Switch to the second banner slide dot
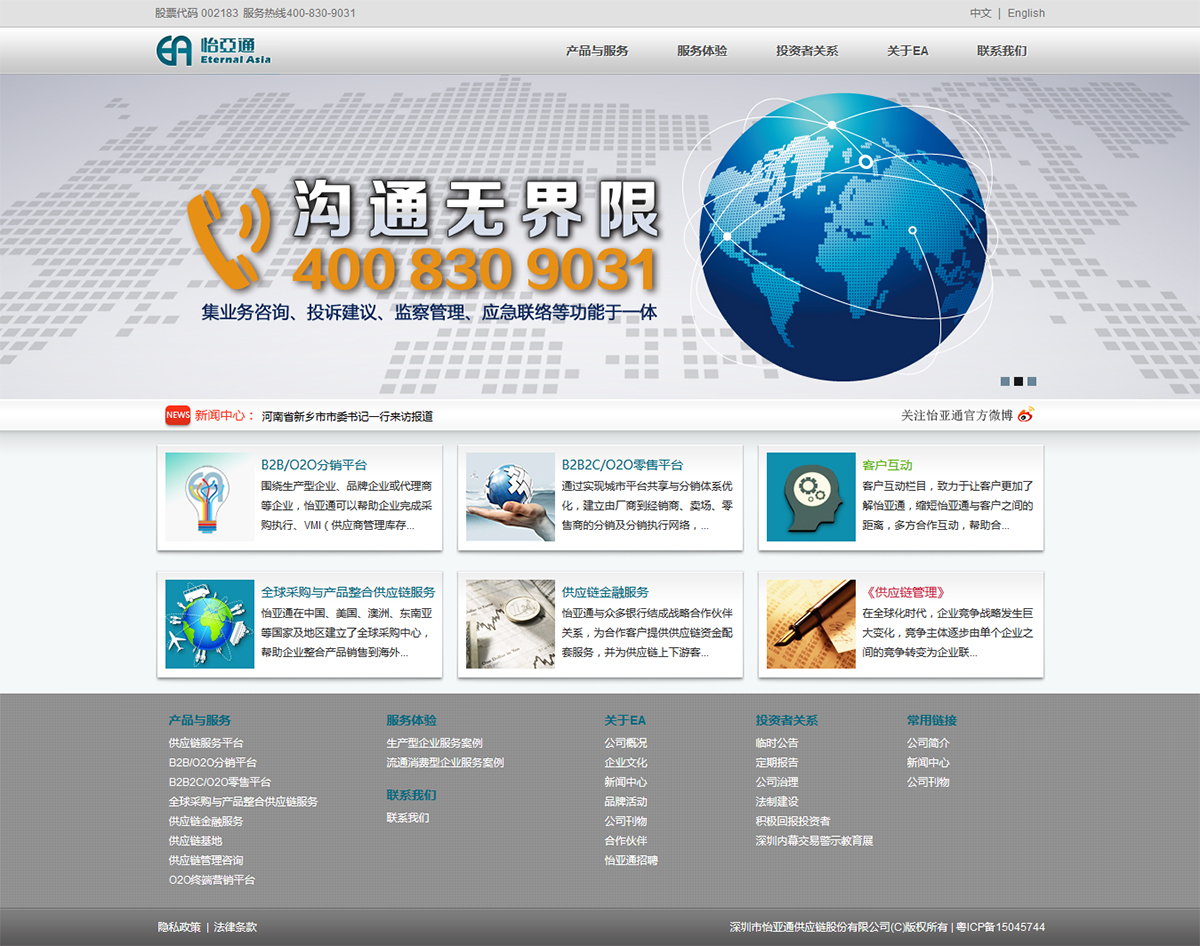The width and height of the screenshot is (1200, 946). coord(1018,381)
